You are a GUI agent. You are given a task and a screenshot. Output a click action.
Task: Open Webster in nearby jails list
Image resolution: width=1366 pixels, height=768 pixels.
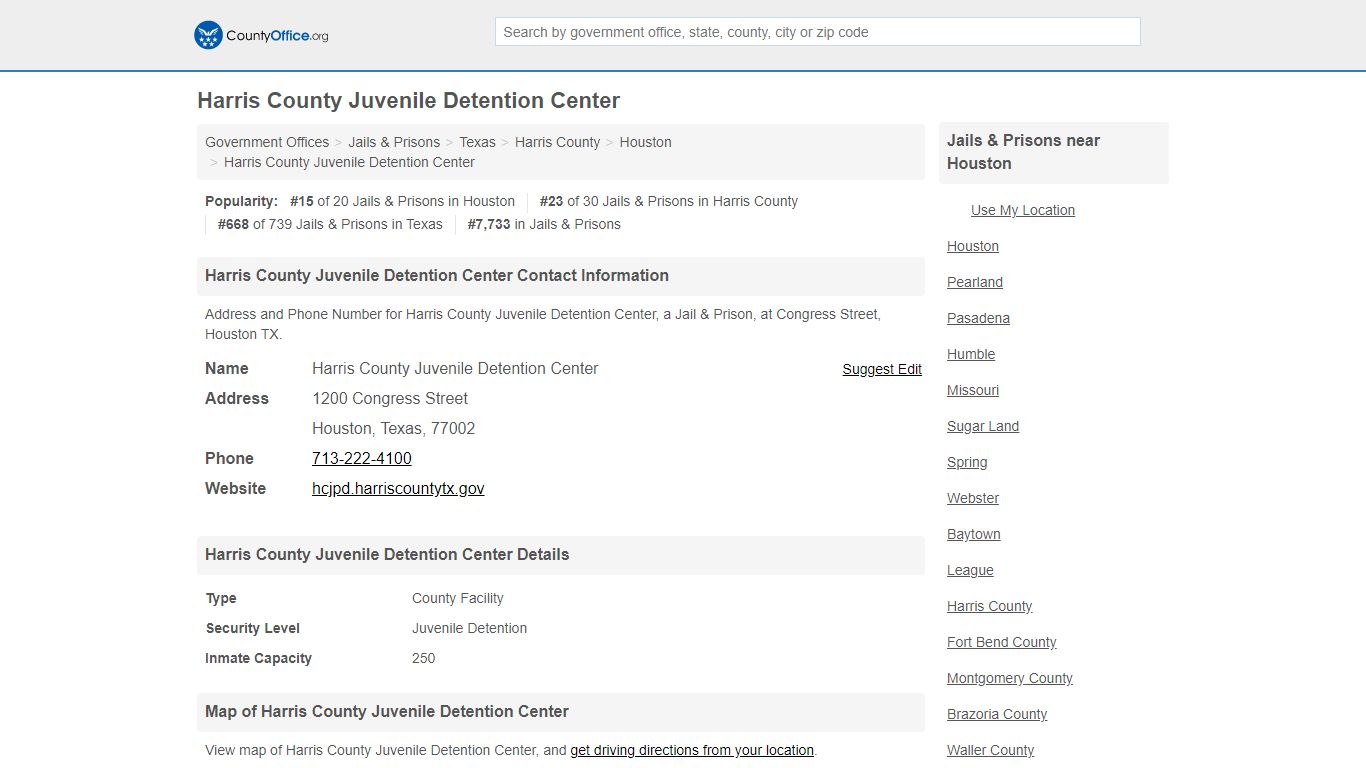point(973,498)
